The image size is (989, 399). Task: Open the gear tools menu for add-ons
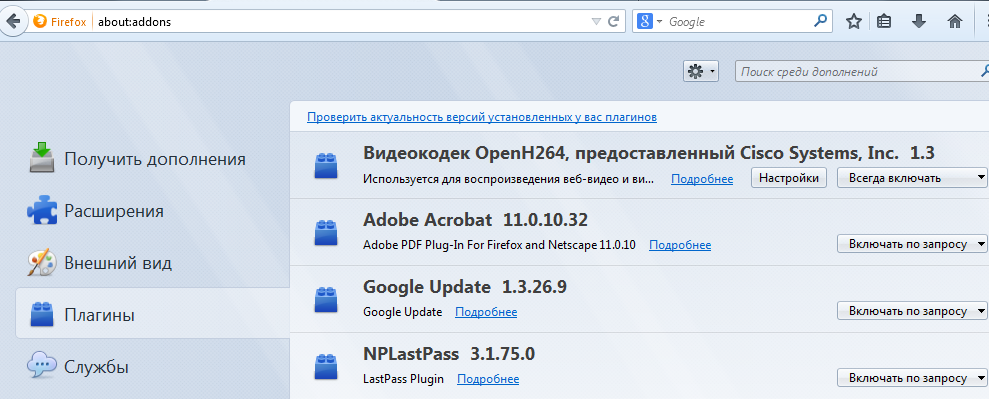point(700,72)
